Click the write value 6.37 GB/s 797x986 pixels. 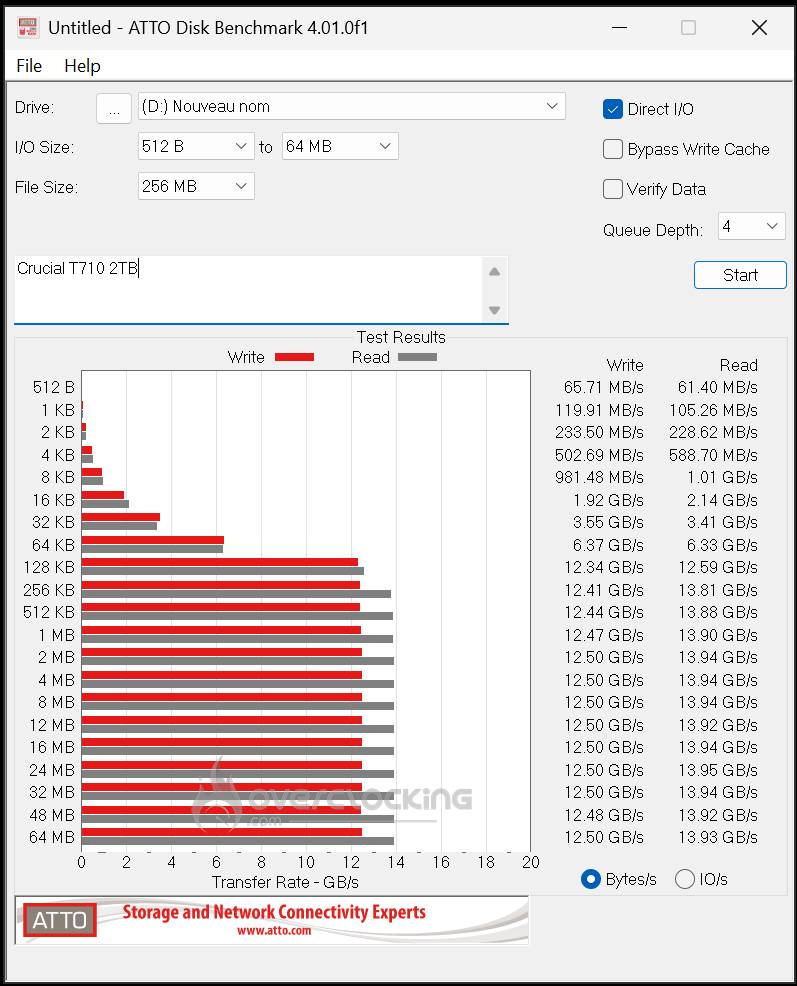608,545
